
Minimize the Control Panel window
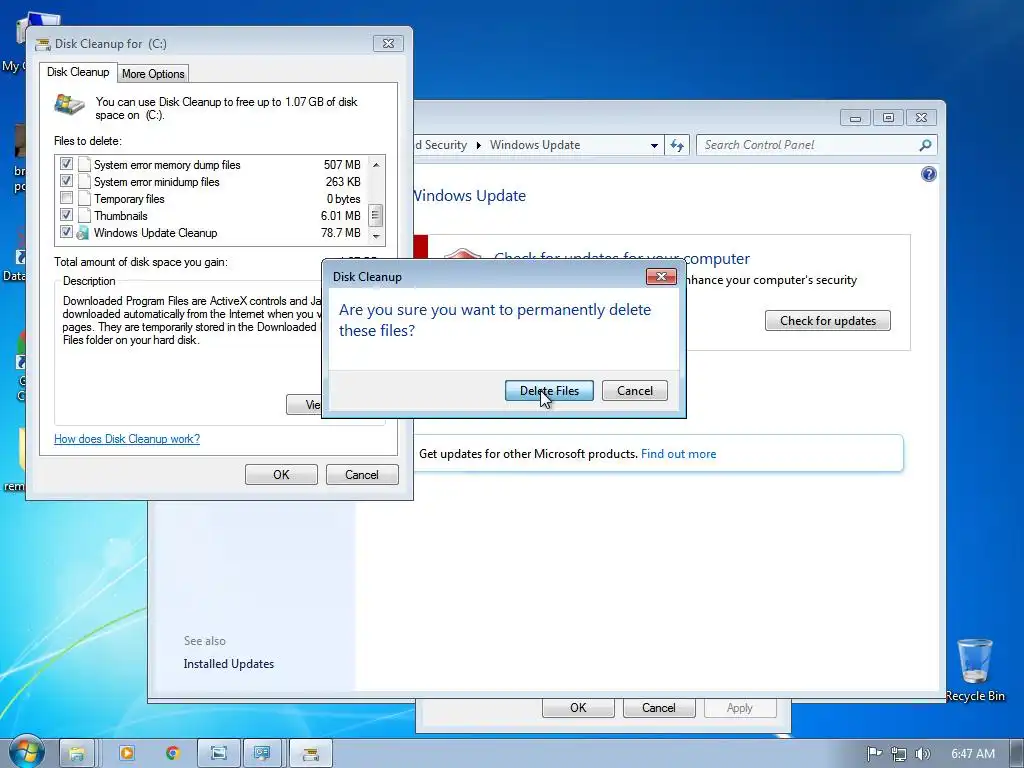tap(856, 118)
